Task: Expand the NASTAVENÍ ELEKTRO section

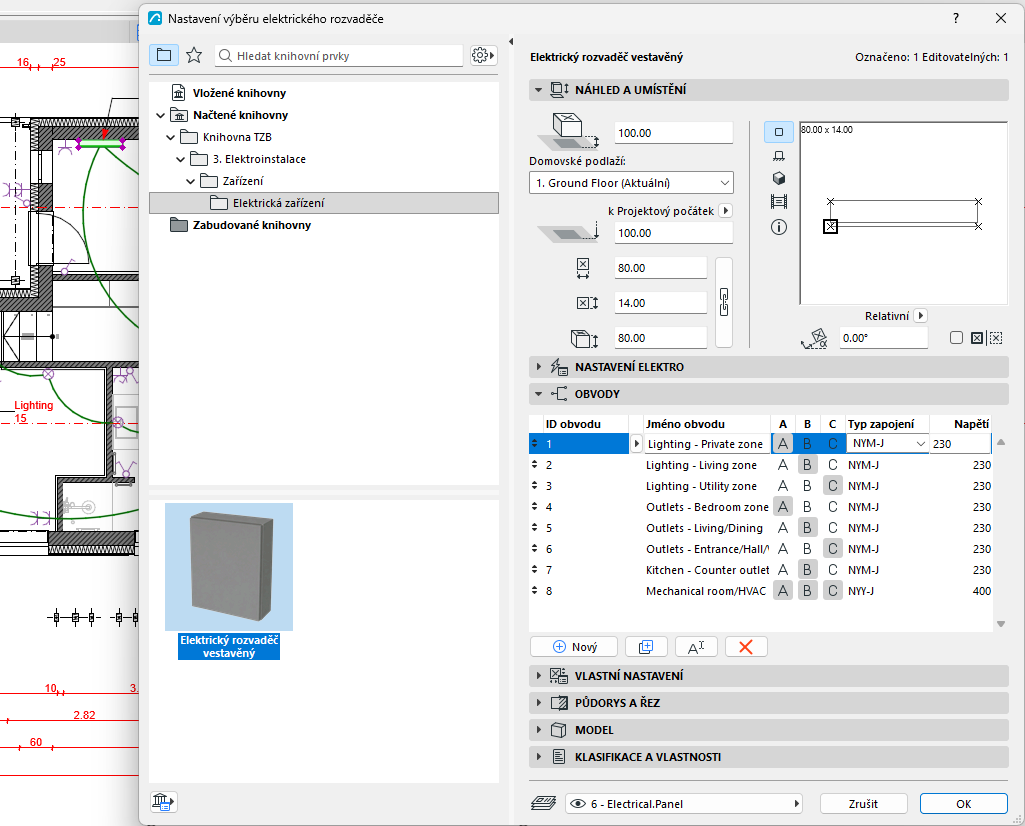Action: pos(539,367)
